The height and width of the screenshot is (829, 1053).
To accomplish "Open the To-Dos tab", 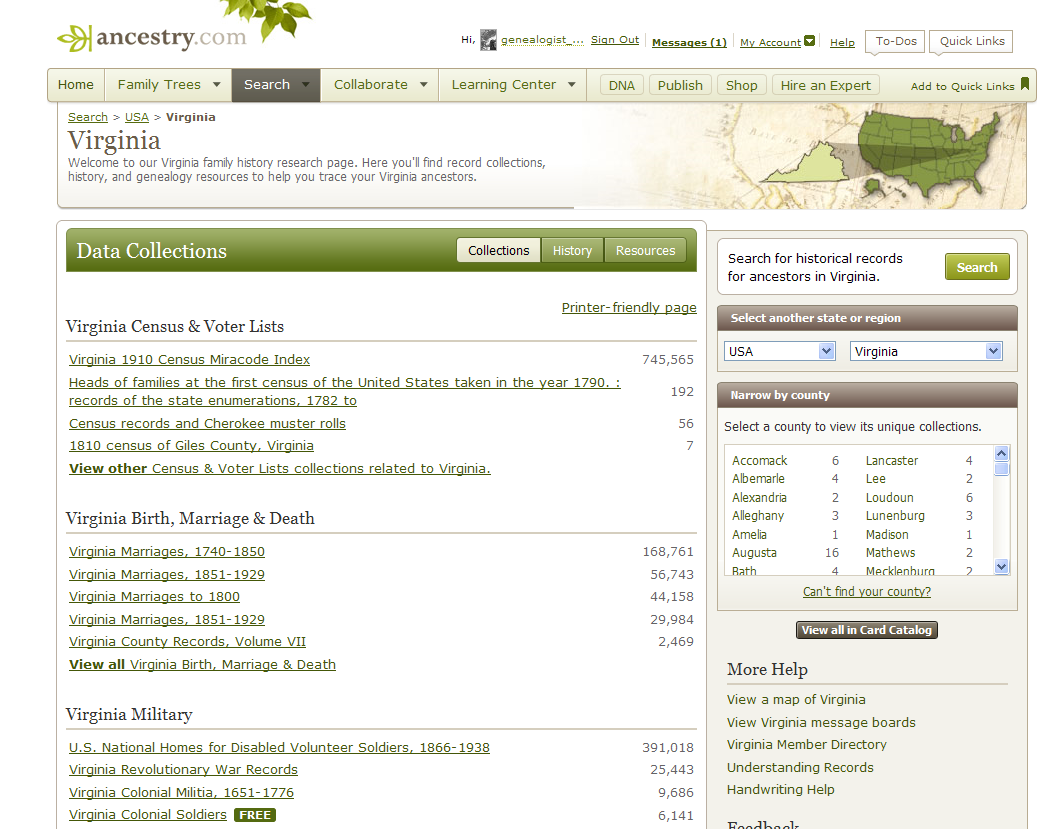I will (x=896, y=41).
